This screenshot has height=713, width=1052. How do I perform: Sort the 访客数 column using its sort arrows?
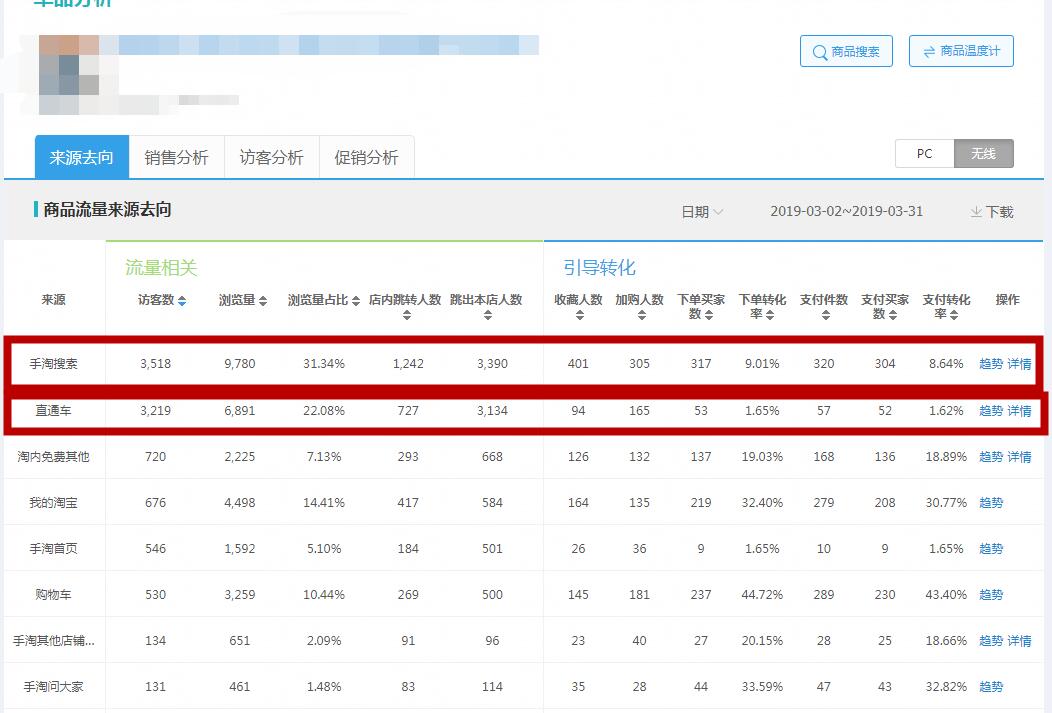(180, 300)
